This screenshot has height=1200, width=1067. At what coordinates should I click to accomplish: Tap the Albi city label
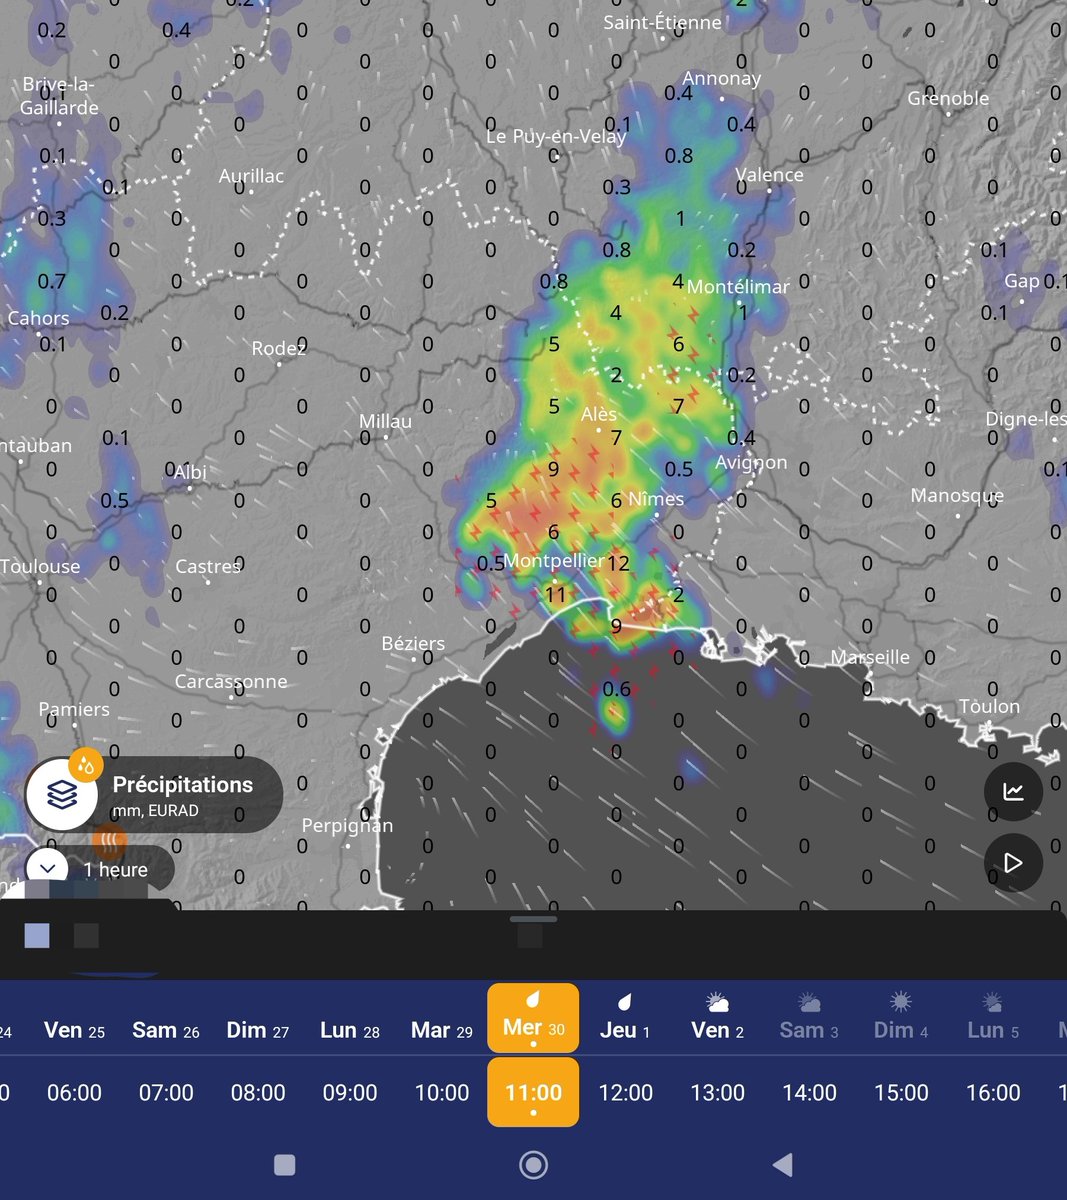click(x=190, y=472)
